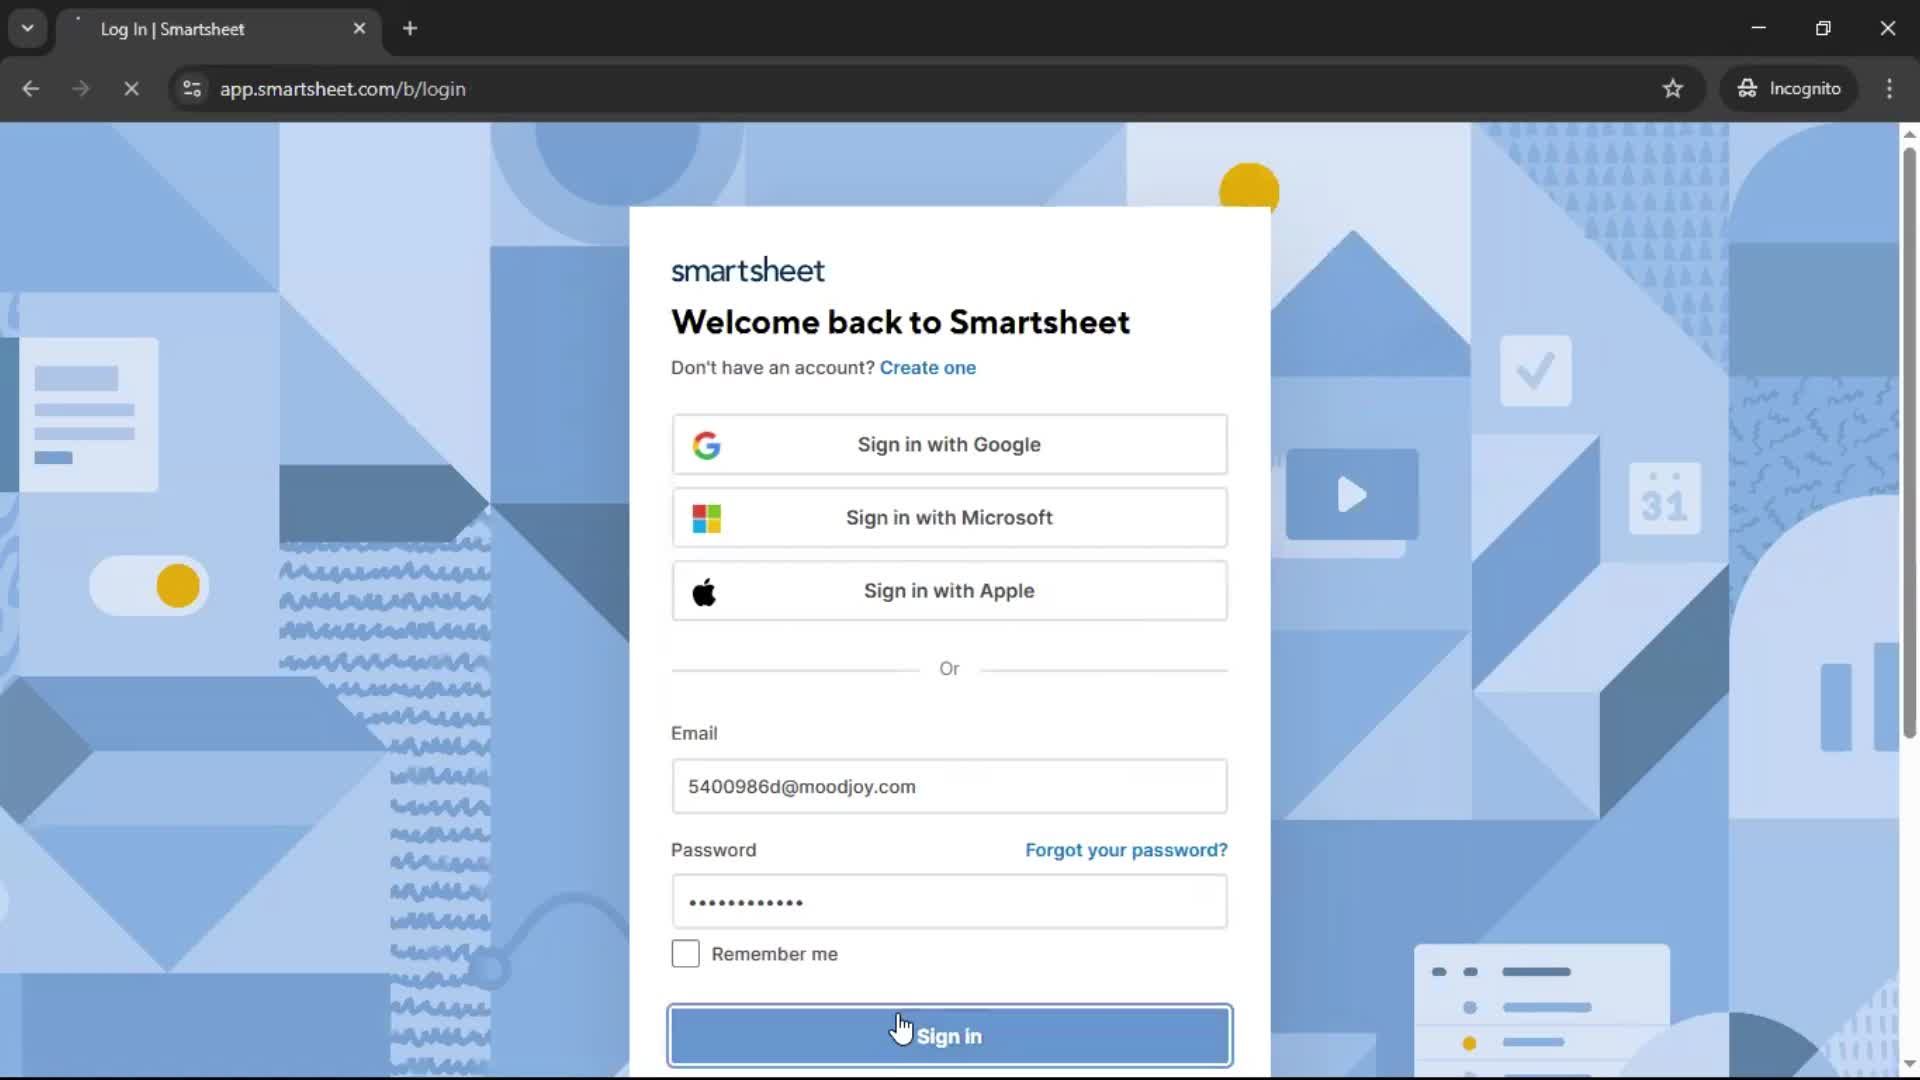This screenshot has height=1080, width=1920.
Task: Click the forward navigation arrow
Action: tap(80, 88)
